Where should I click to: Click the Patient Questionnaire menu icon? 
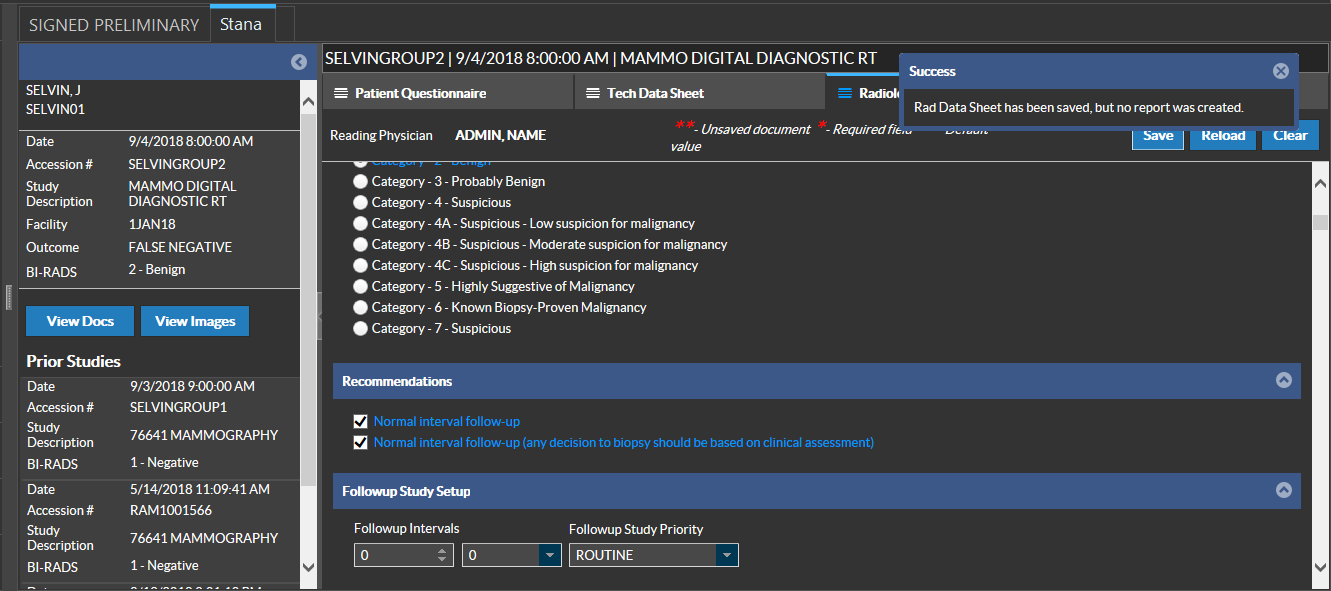(x=341, y=93)
